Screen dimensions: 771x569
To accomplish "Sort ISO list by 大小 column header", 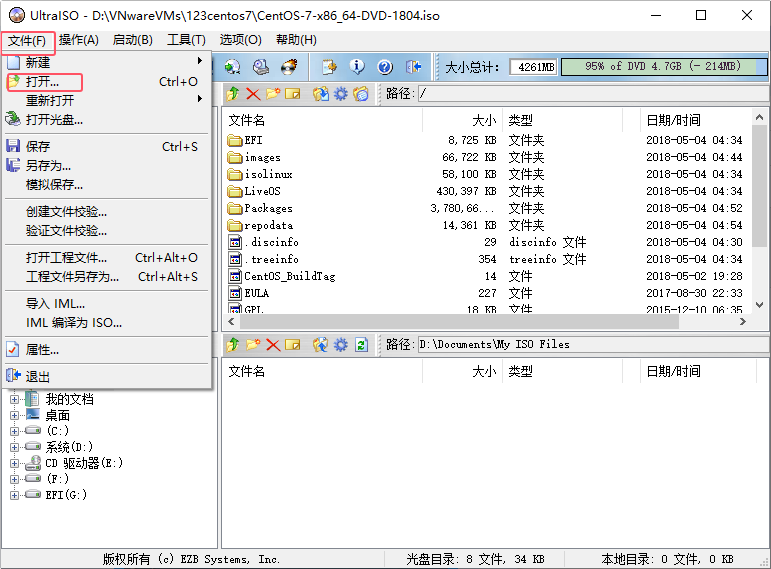I will [x=463, y=120].
